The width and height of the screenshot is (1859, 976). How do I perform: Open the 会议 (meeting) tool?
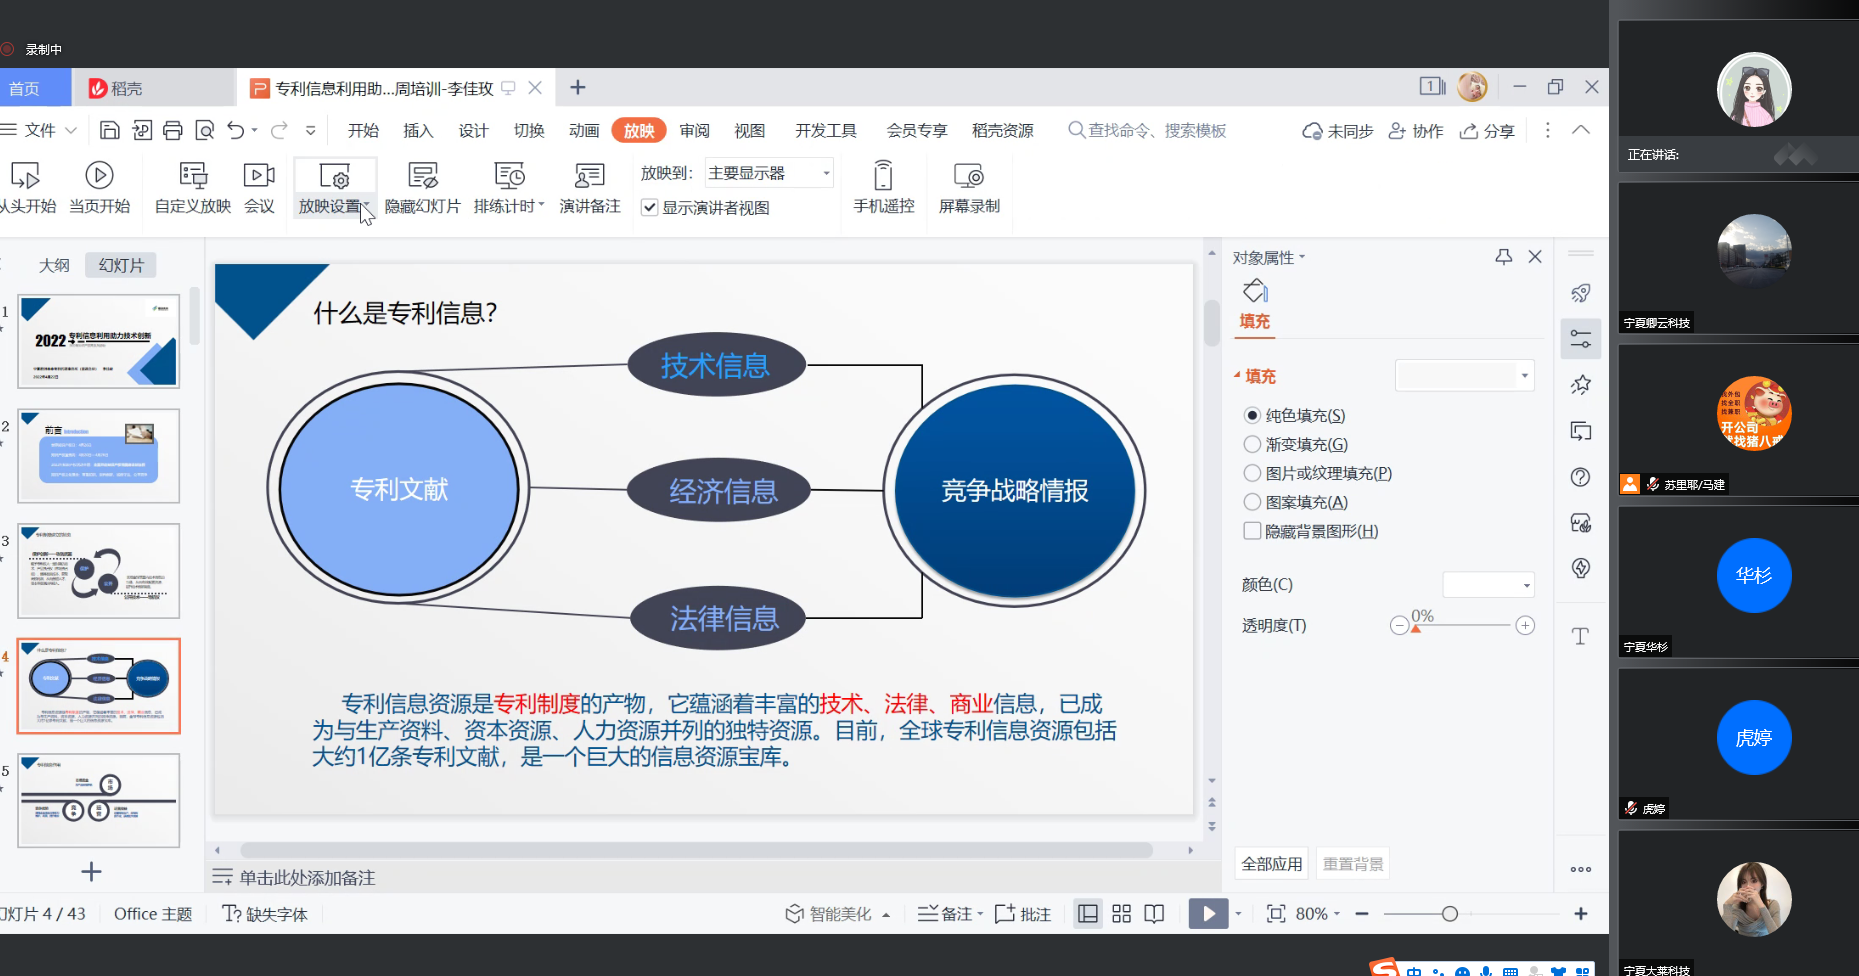tap(258, 188)
